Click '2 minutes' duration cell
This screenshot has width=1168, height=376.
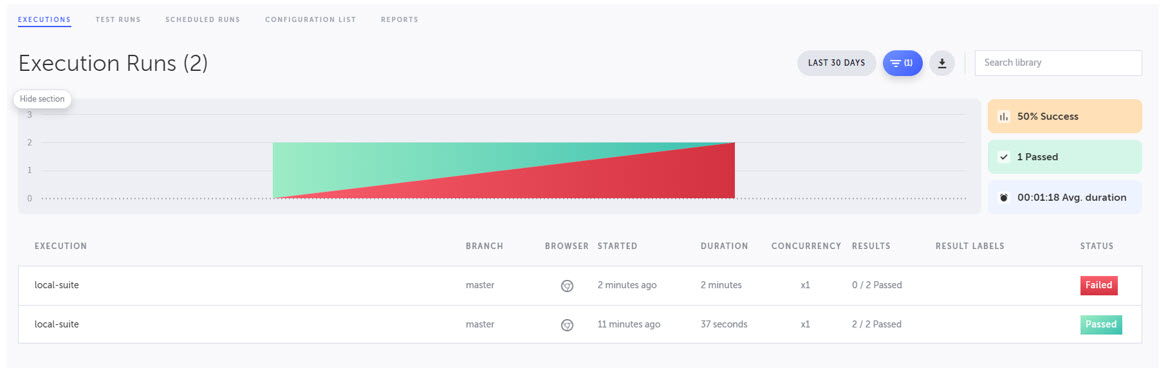[x=722, y=285]
